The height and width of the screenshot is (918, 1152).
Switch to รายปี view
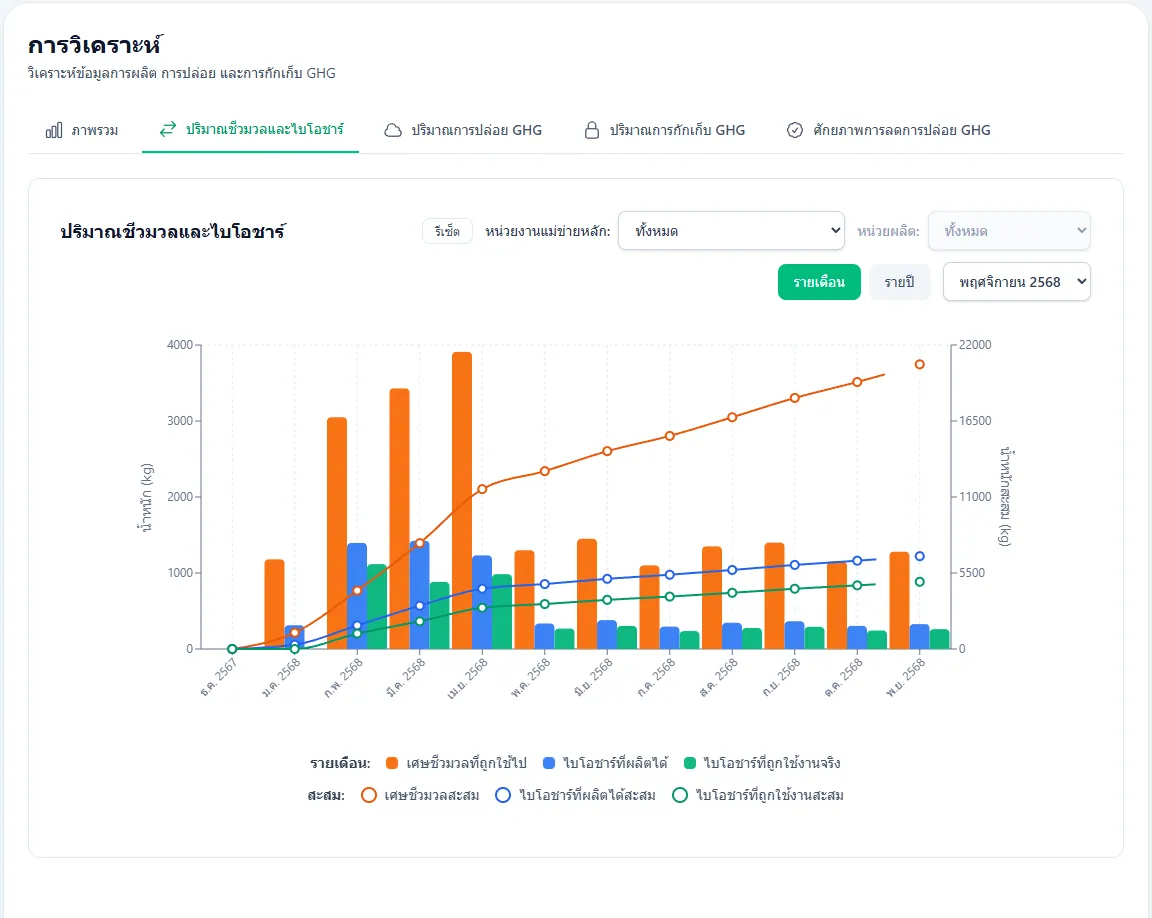point(899,282)
